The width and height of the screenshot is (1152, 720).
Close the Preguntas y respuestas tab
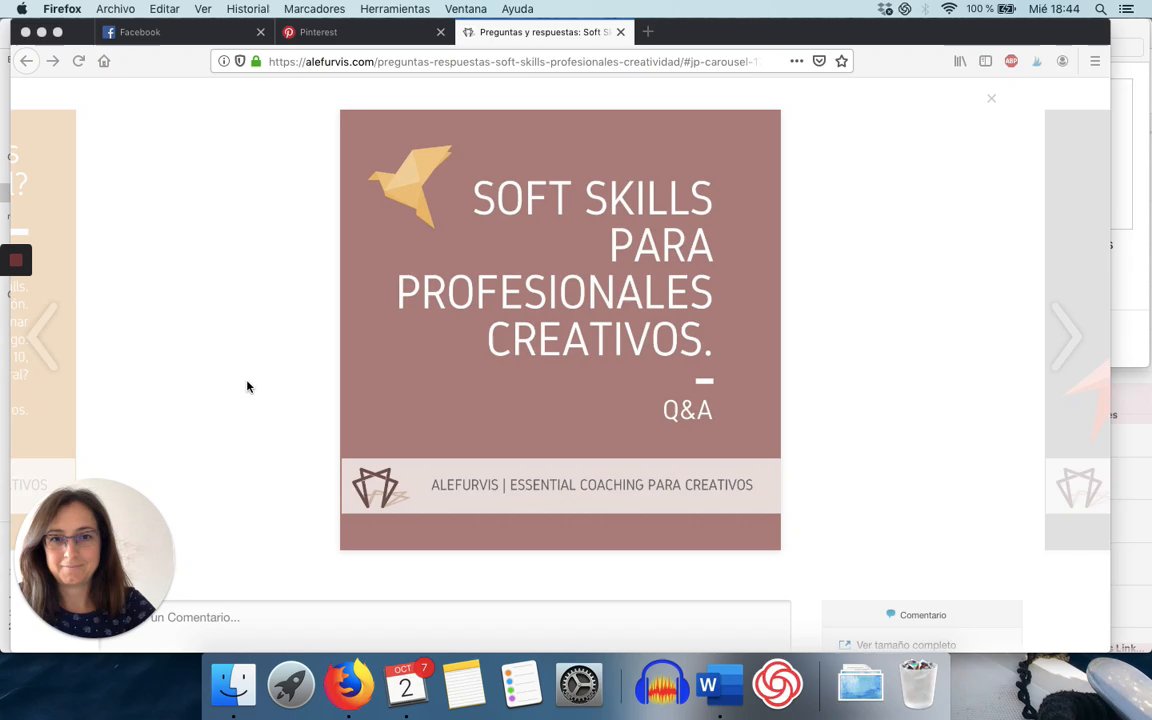tap(621, 32)
